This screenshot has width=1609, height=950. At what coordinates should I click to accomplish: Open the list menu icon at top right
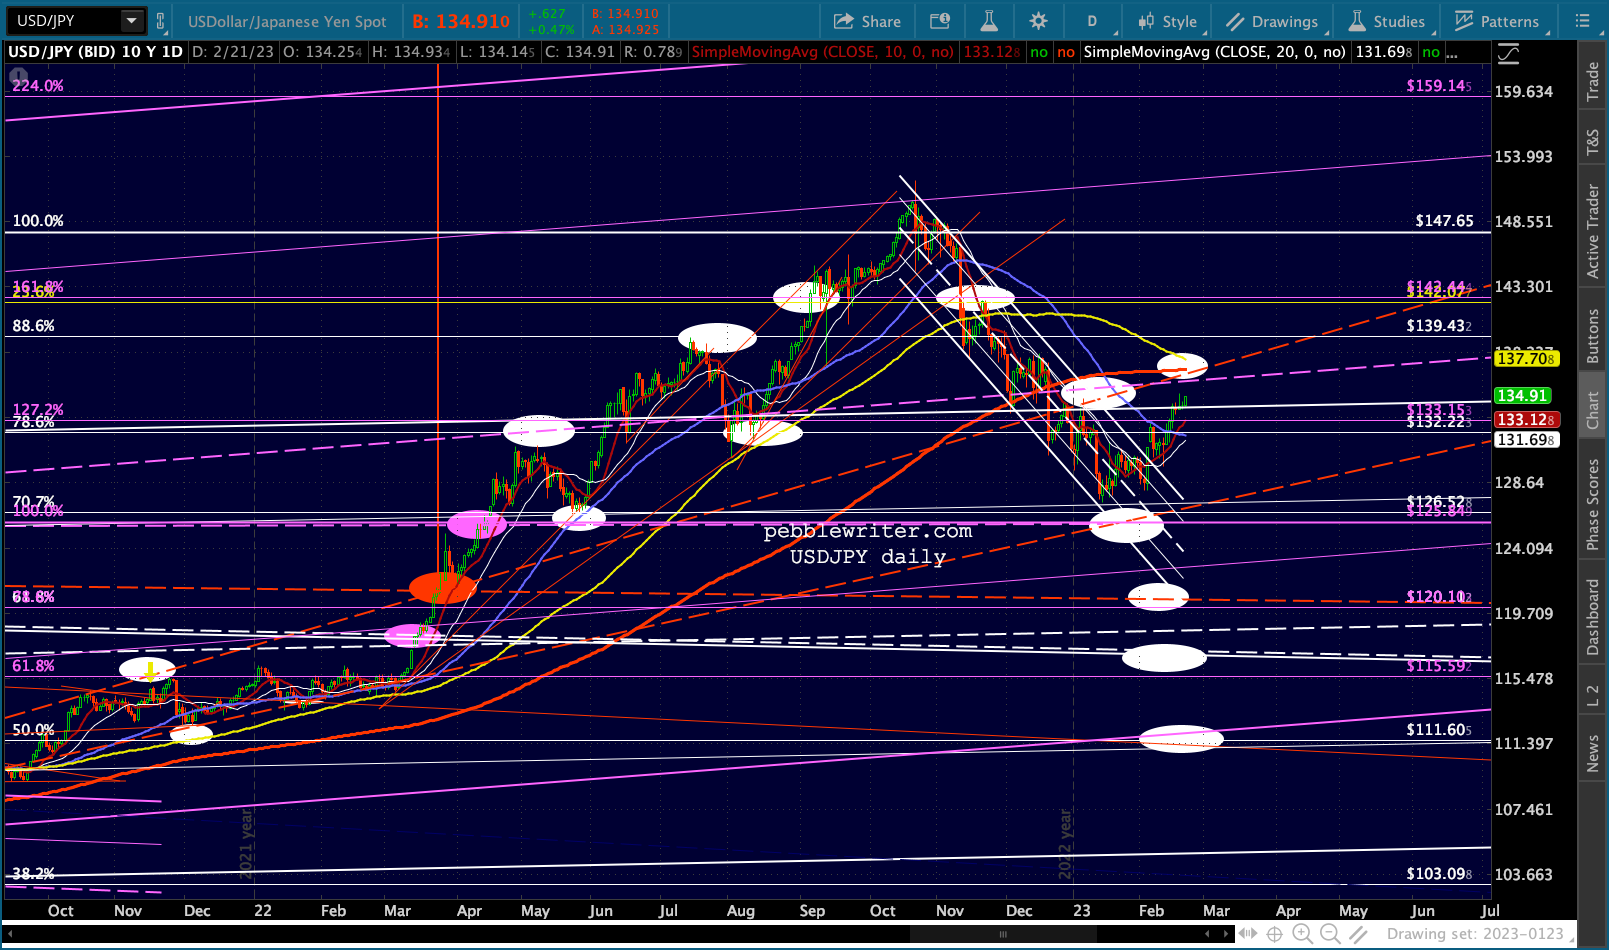[x=1582, y=21]
